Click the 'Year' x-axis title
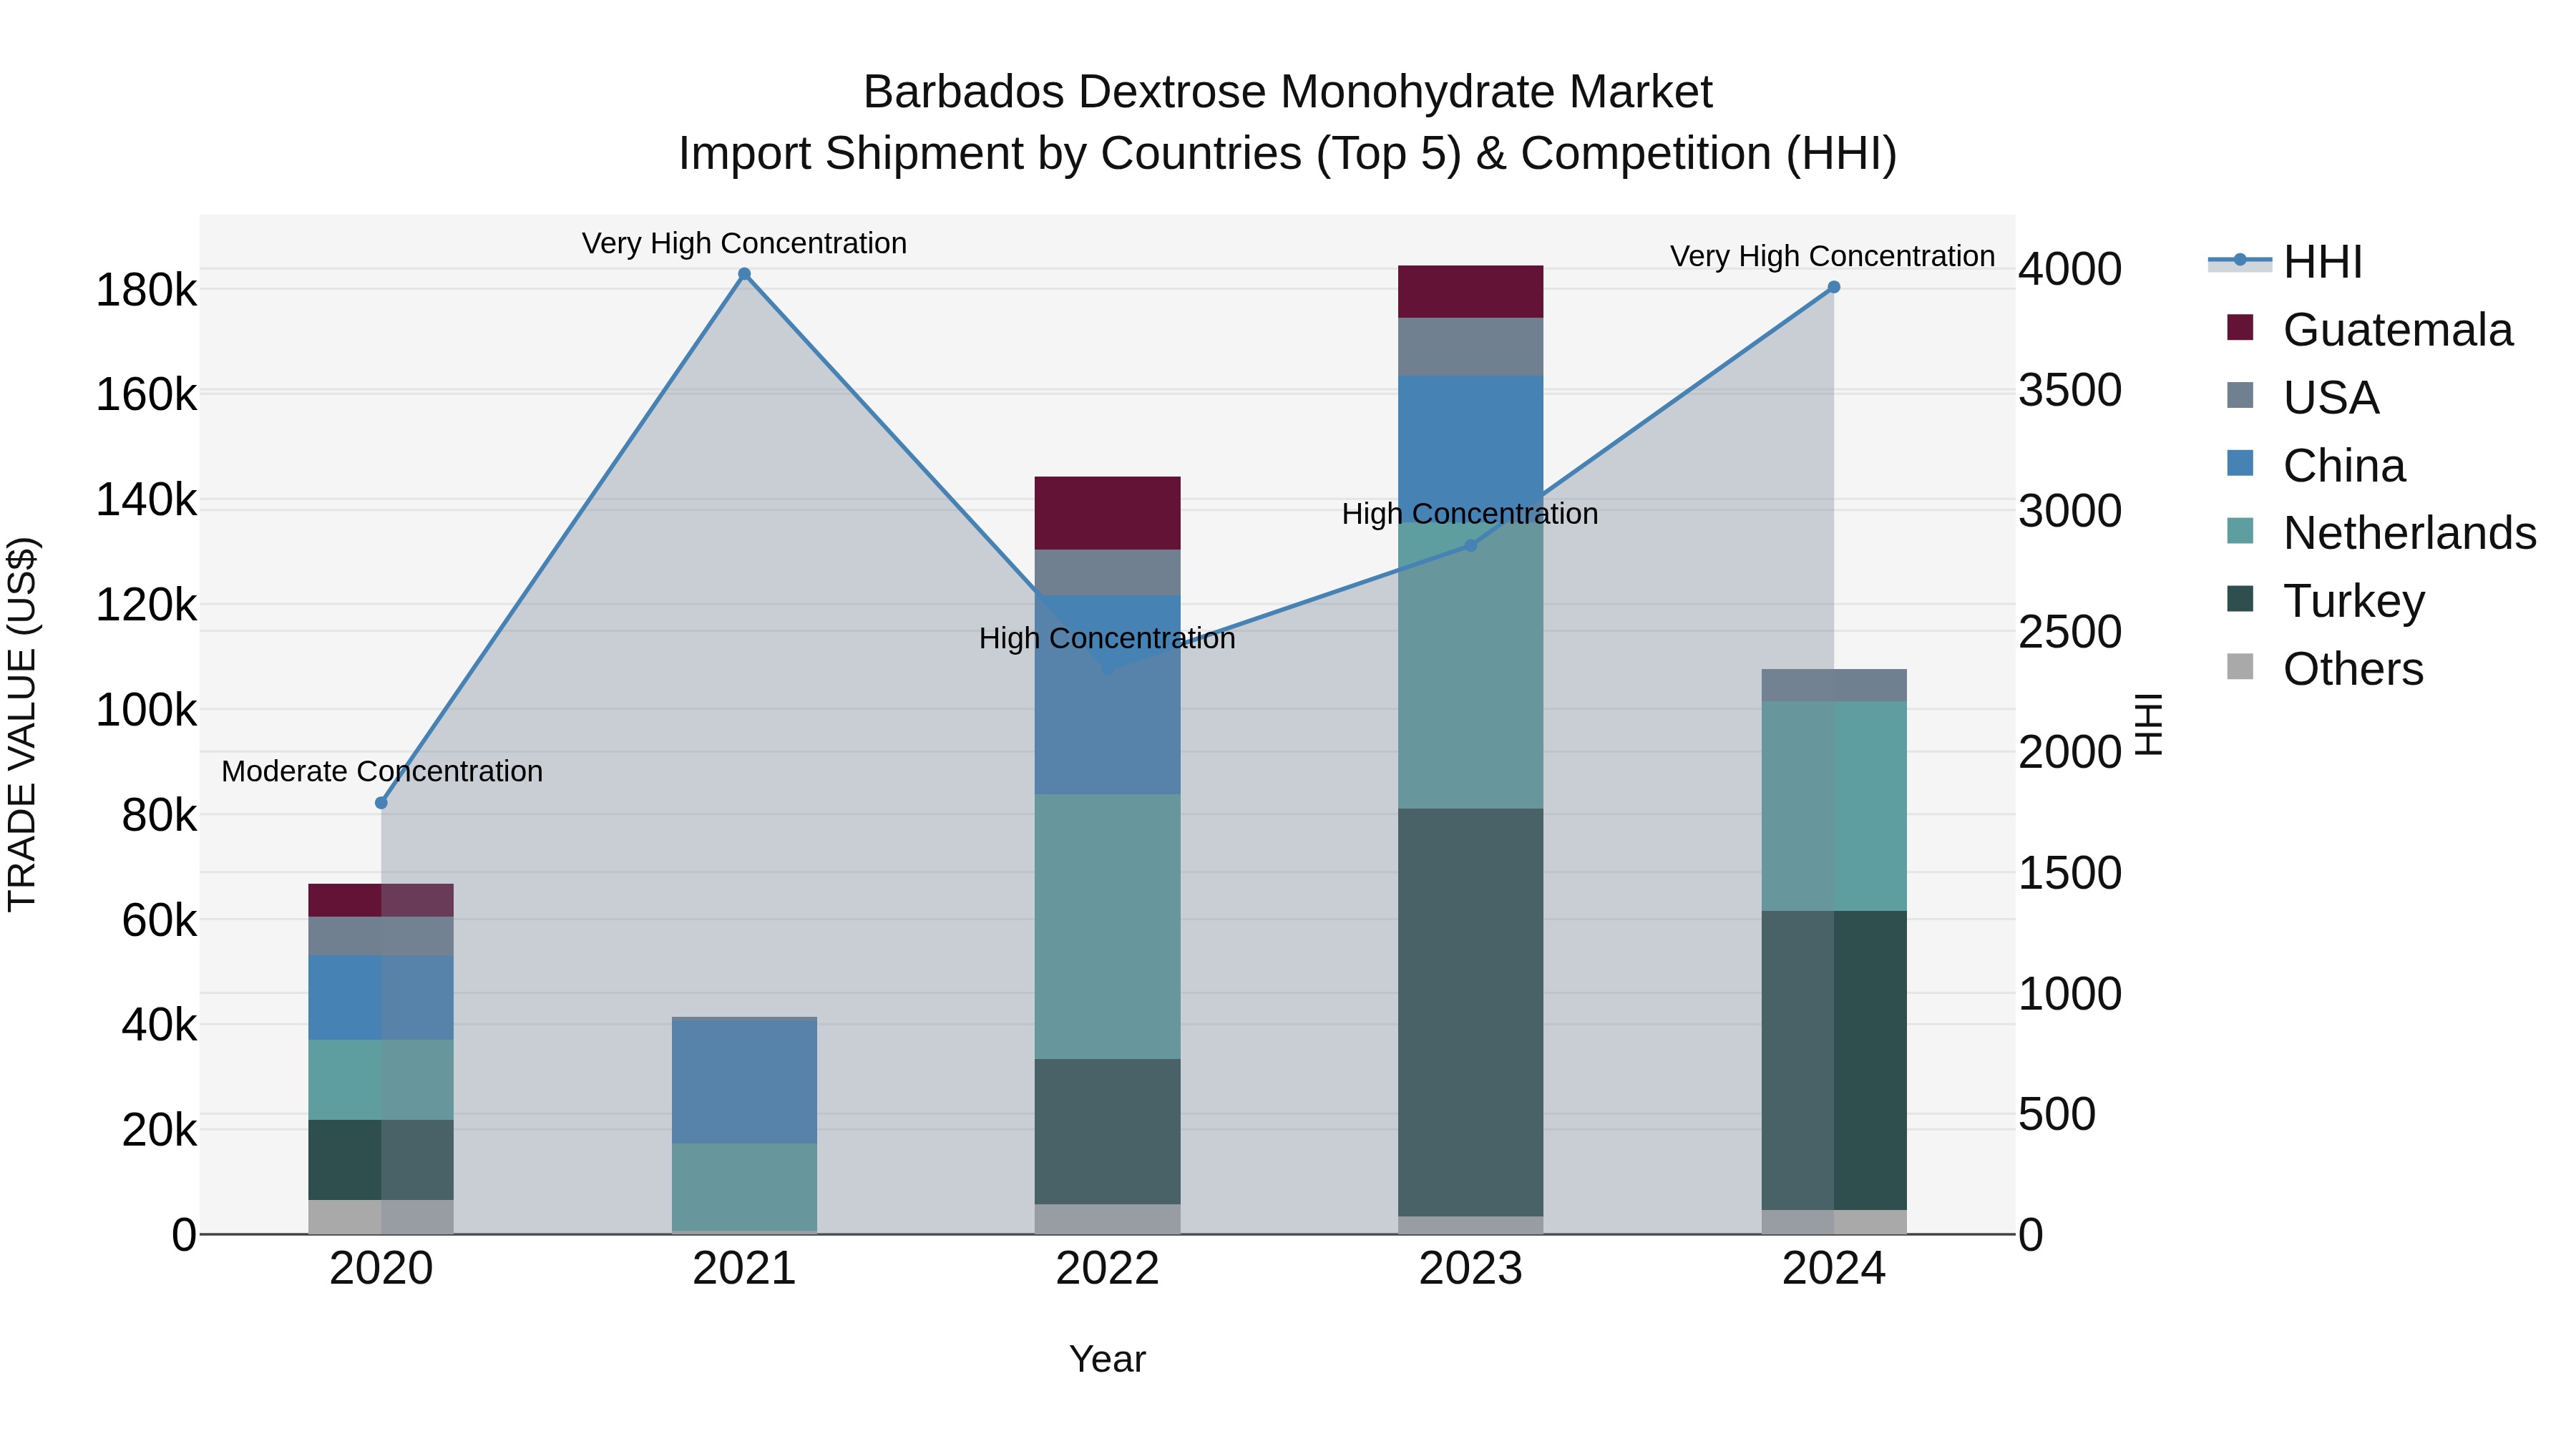This screenshot has width=2576, height=1449. coord(1107,1359)
